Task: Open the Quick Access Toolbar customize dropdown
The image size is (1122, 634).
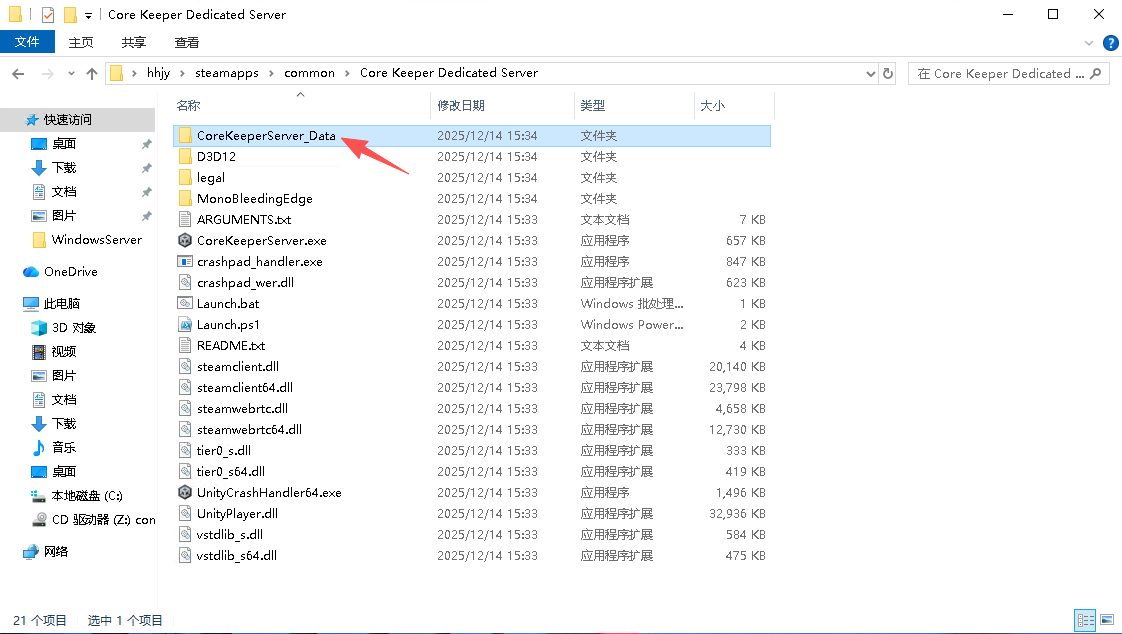Action: click(x=88, y=15)
